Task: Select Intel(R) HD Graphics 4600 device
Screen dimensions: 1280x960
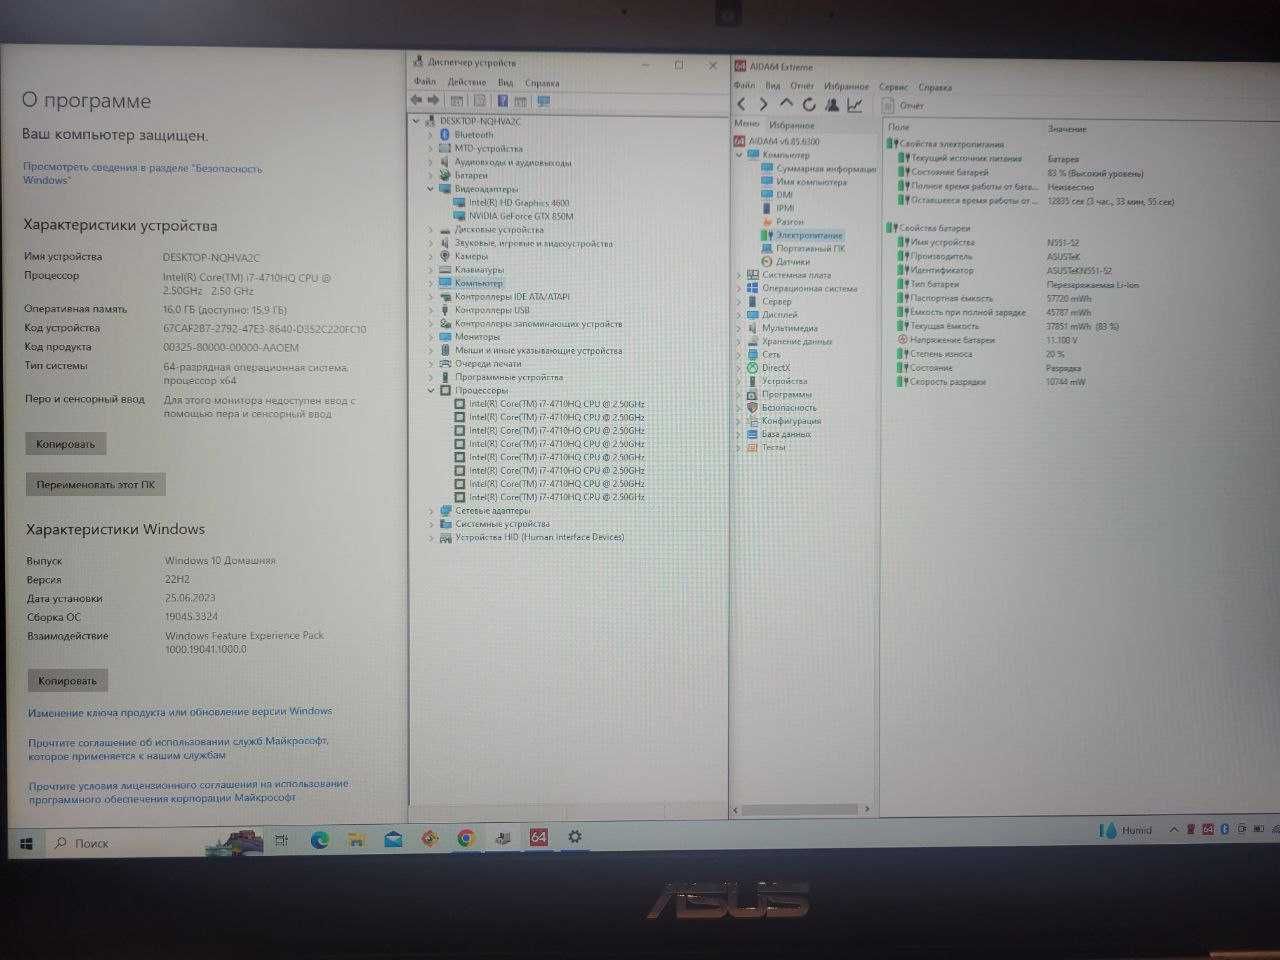Action: coord(519,203)
